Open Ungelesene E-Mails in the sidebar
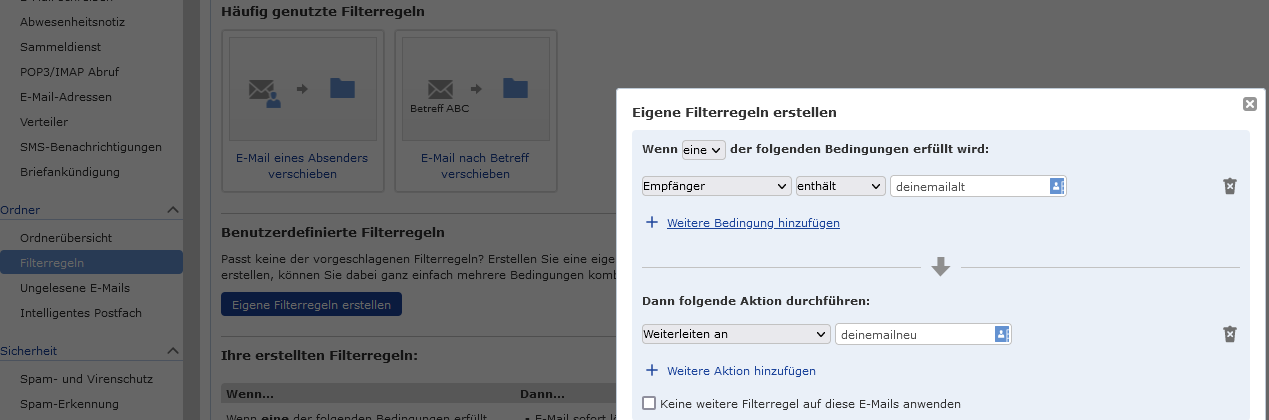This screenshot has width=1269, height=420. pyautogui.click(x=75, y=288)
